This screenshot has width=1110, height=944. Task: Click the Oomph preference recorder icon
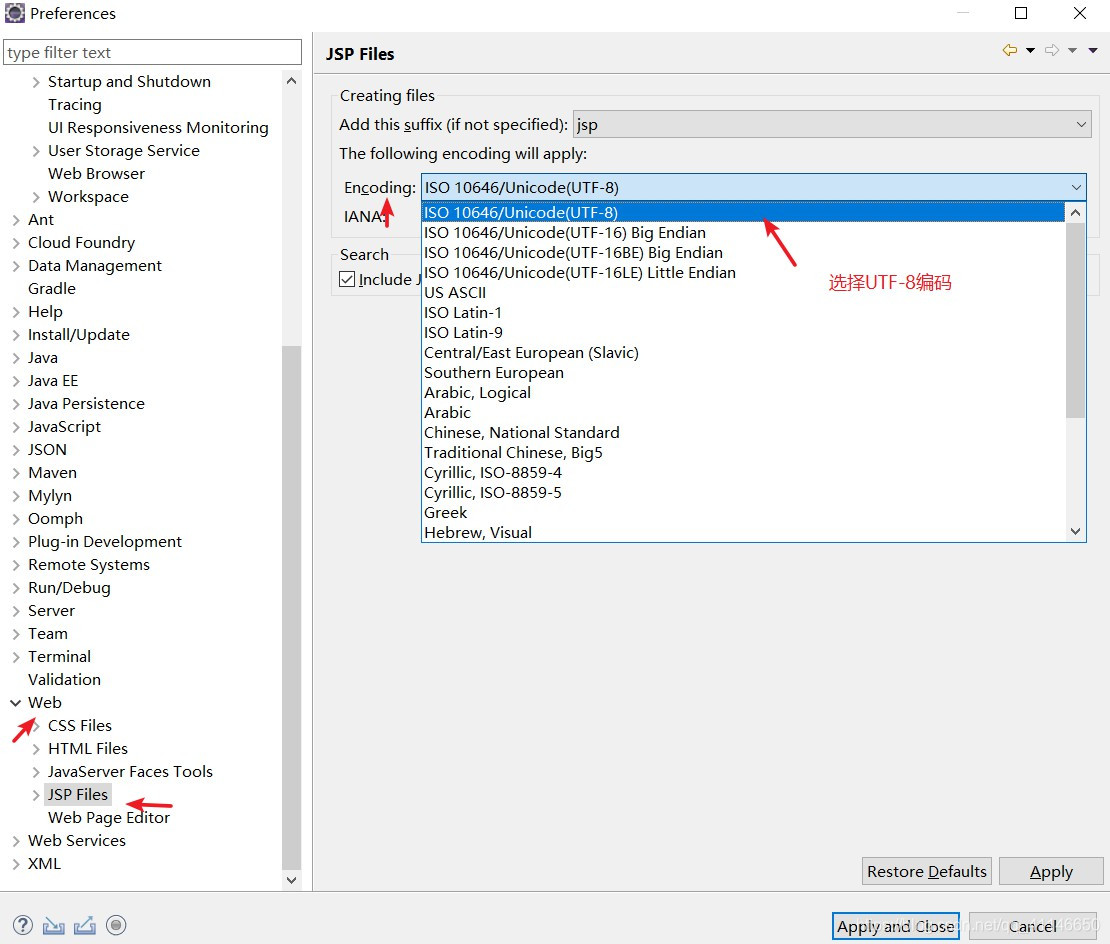coord(116,925)
